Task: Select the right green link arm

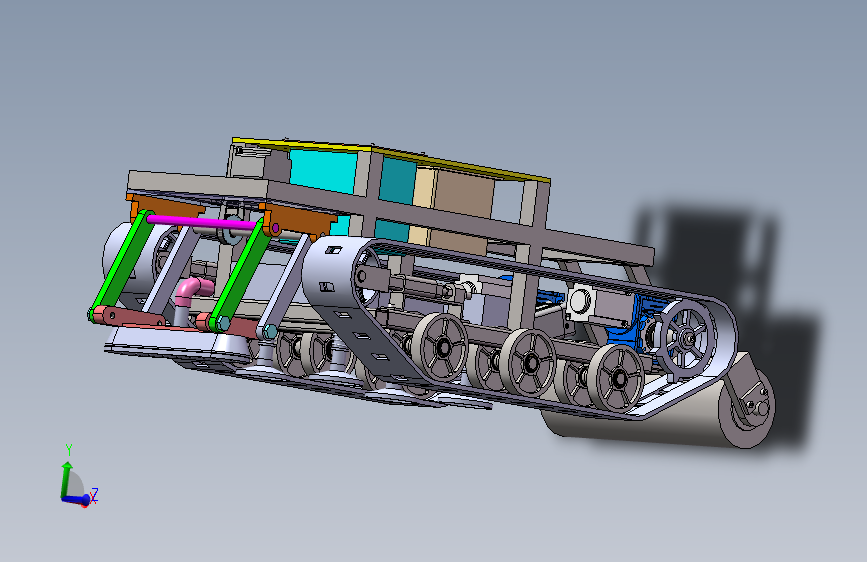Action: pos(240,275)
